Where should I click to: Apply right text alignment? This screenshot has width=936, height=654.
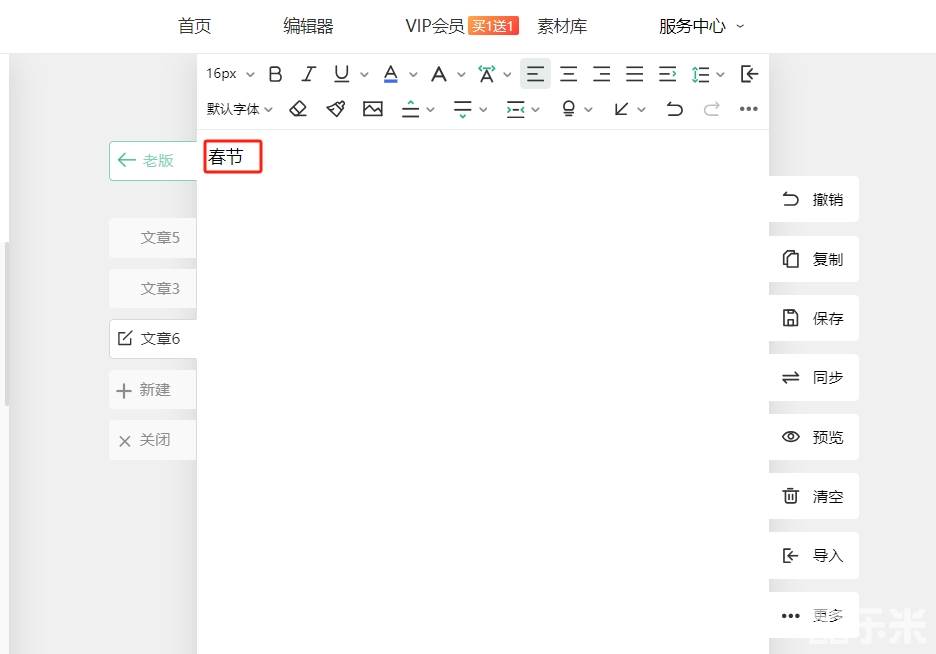pyautogui.click(x=601, y=74)
